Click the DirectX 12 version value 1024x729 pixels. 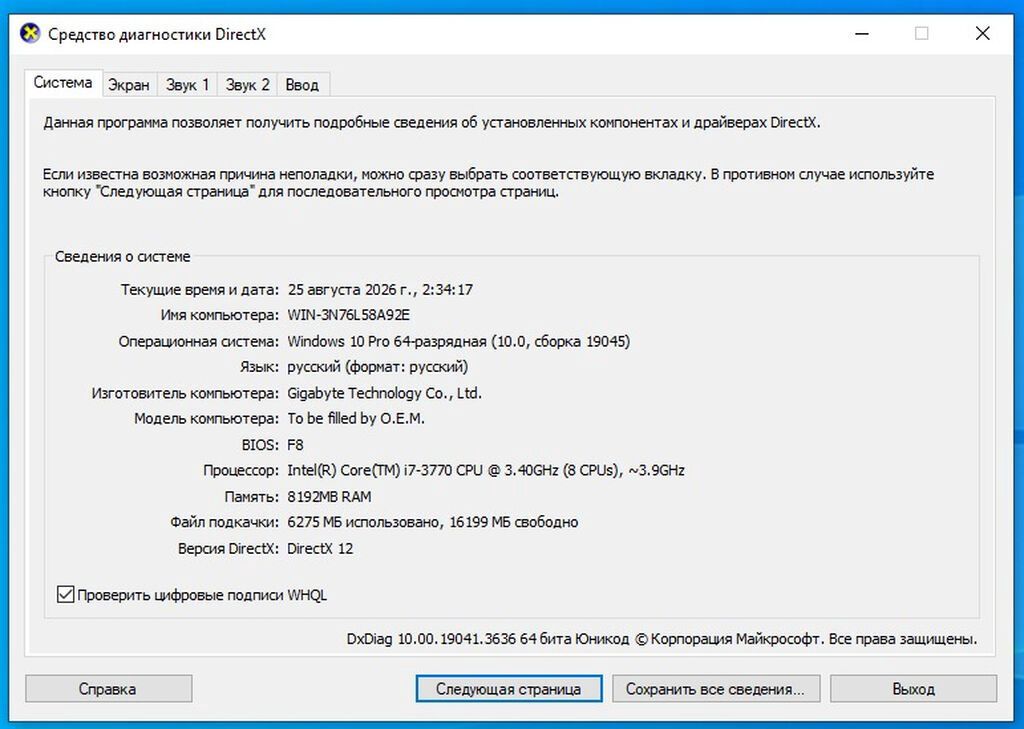320,549
